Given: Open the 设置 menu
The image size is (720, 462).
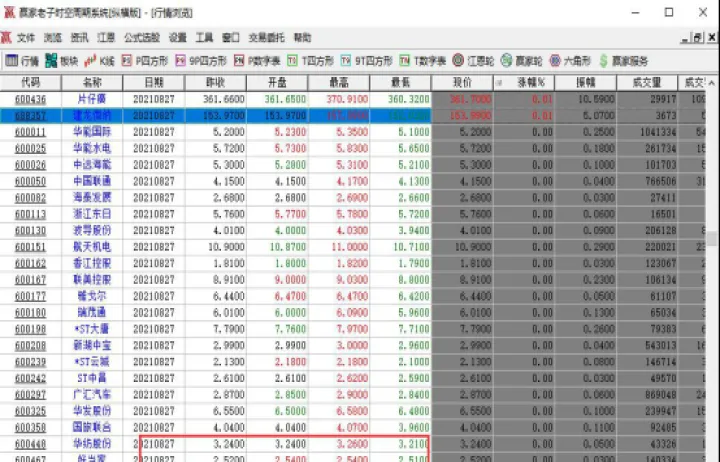Looking at the screenshot, I should [177, 38].
